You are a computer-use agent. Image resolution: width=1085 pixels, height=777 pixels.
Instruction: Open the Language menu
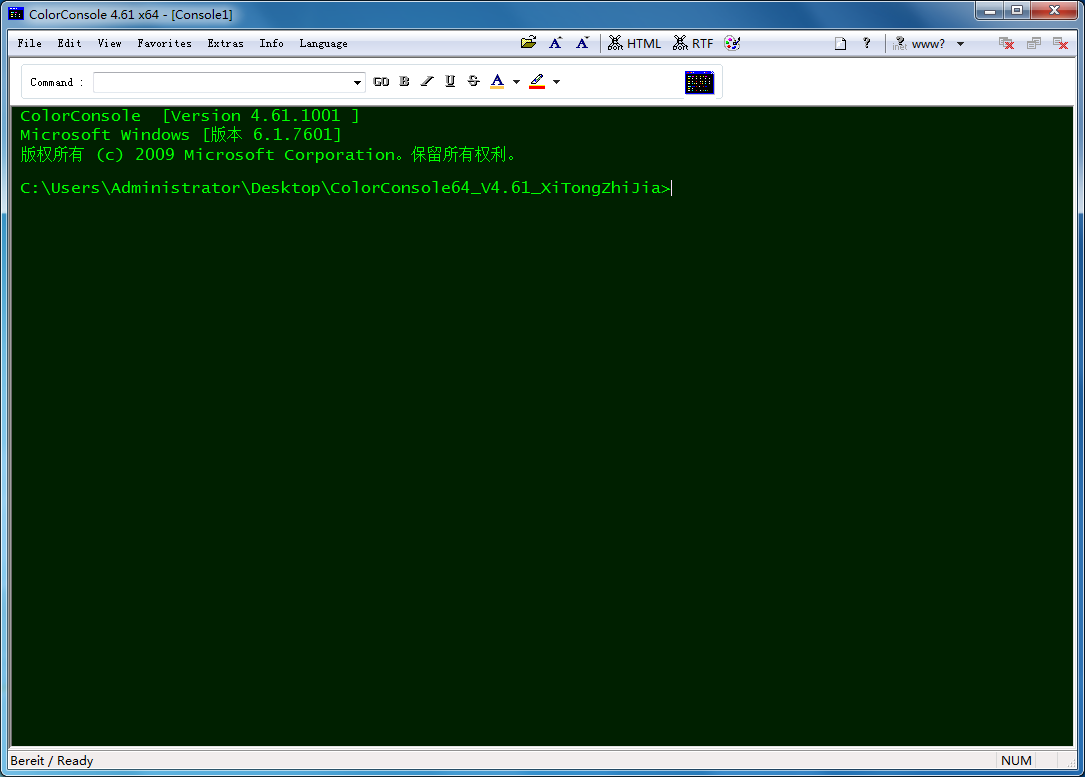point(323,44)
